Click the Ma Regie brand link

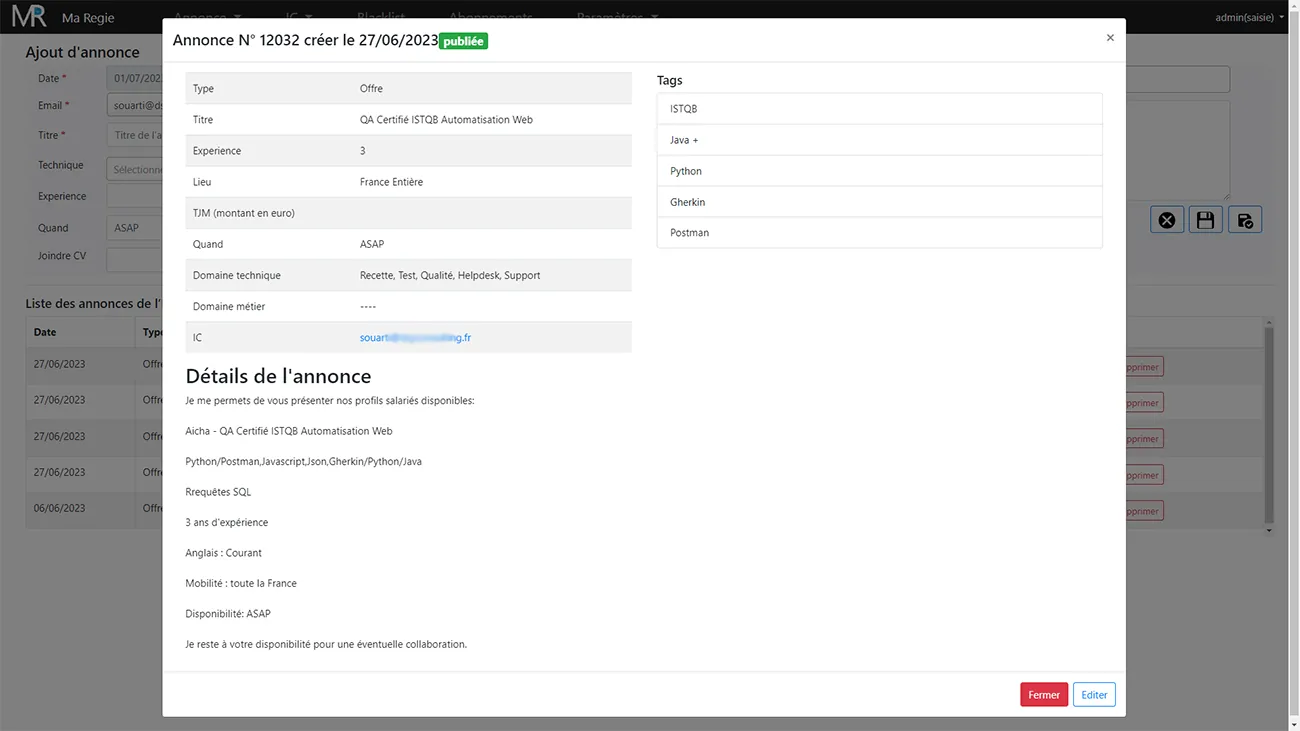point(88,18)
